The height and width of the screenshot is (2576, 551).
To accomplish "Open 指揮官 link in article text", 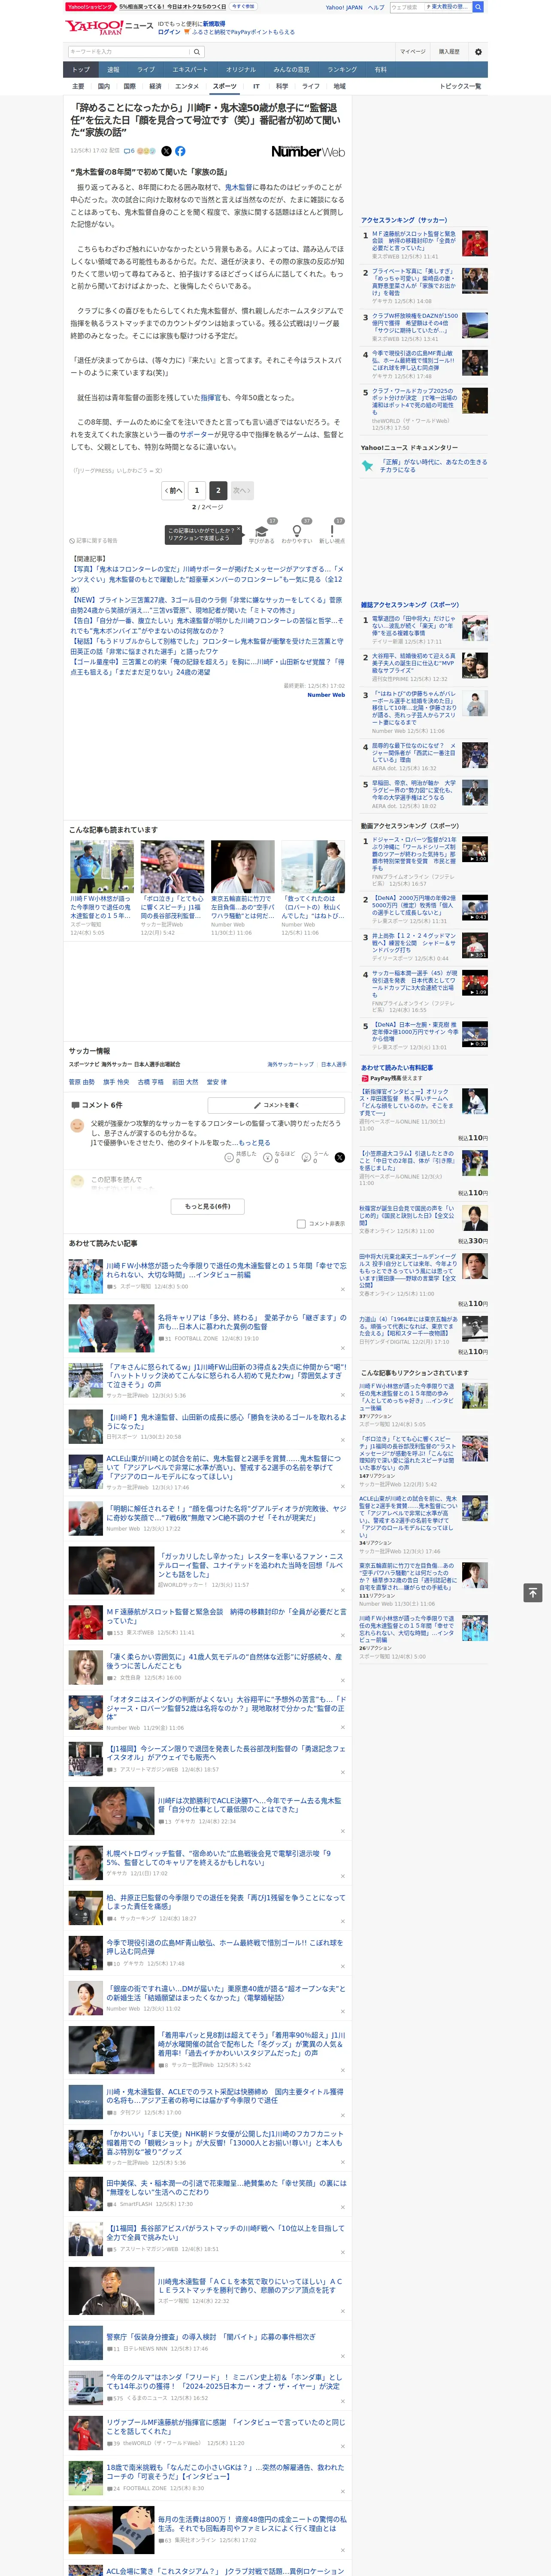I will click(x=211, y=397).
